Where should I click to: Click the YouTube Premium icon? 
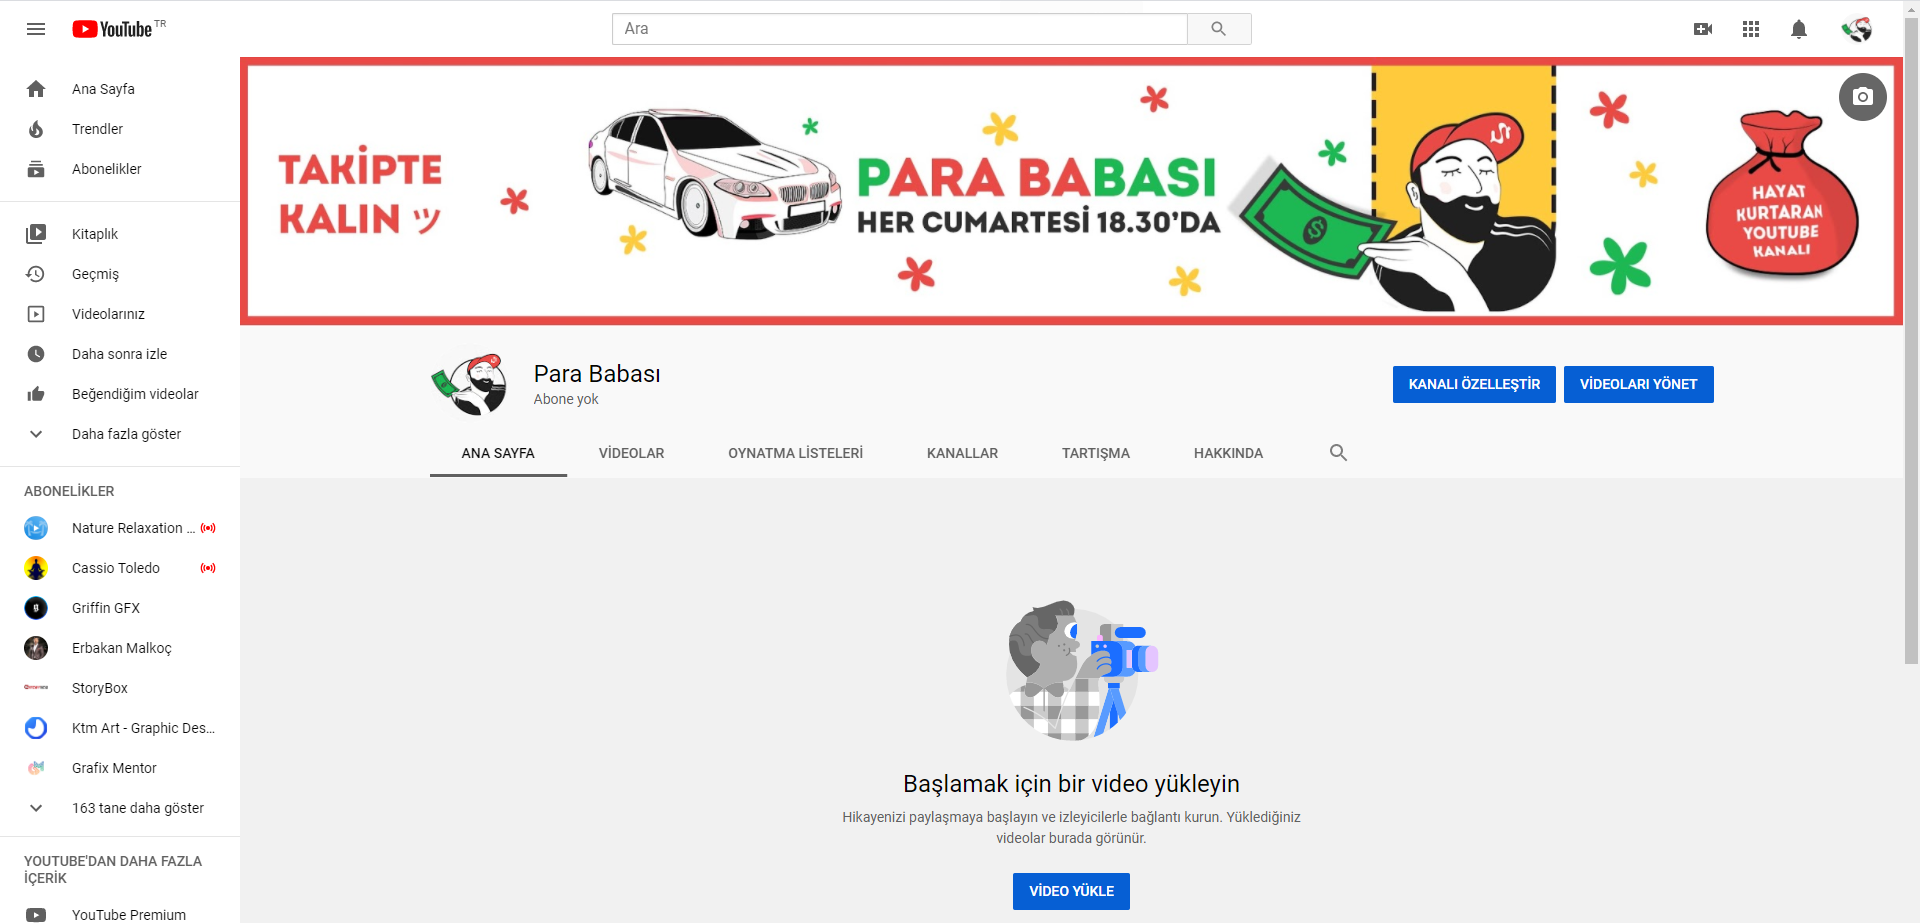(x=36, y=915)
